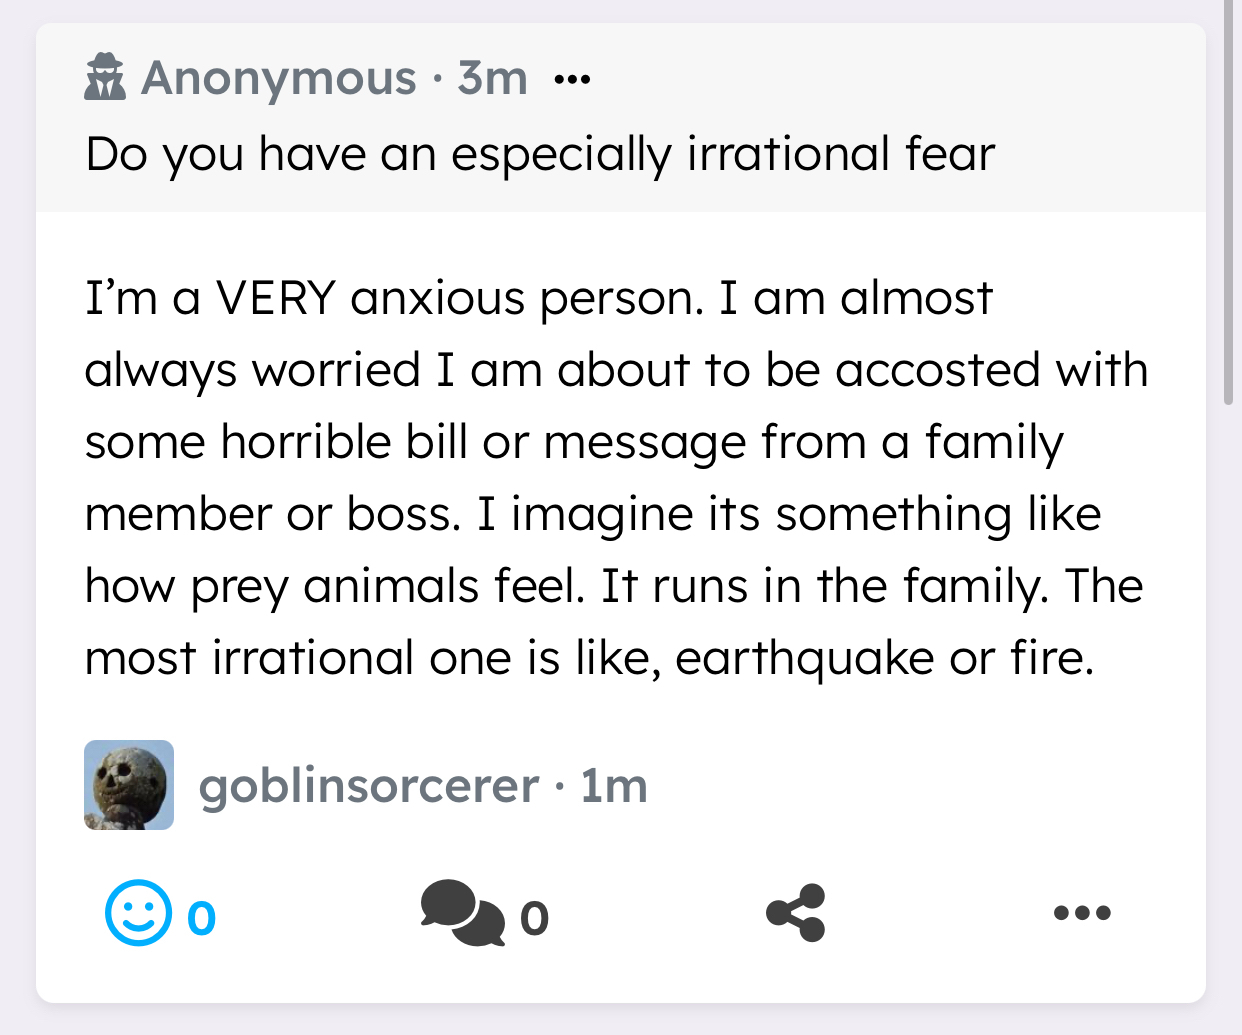The width and height of the screenshot is (1242, 1035).
Task: Click the anonymous spy hat icon
Action: point(105,78)
